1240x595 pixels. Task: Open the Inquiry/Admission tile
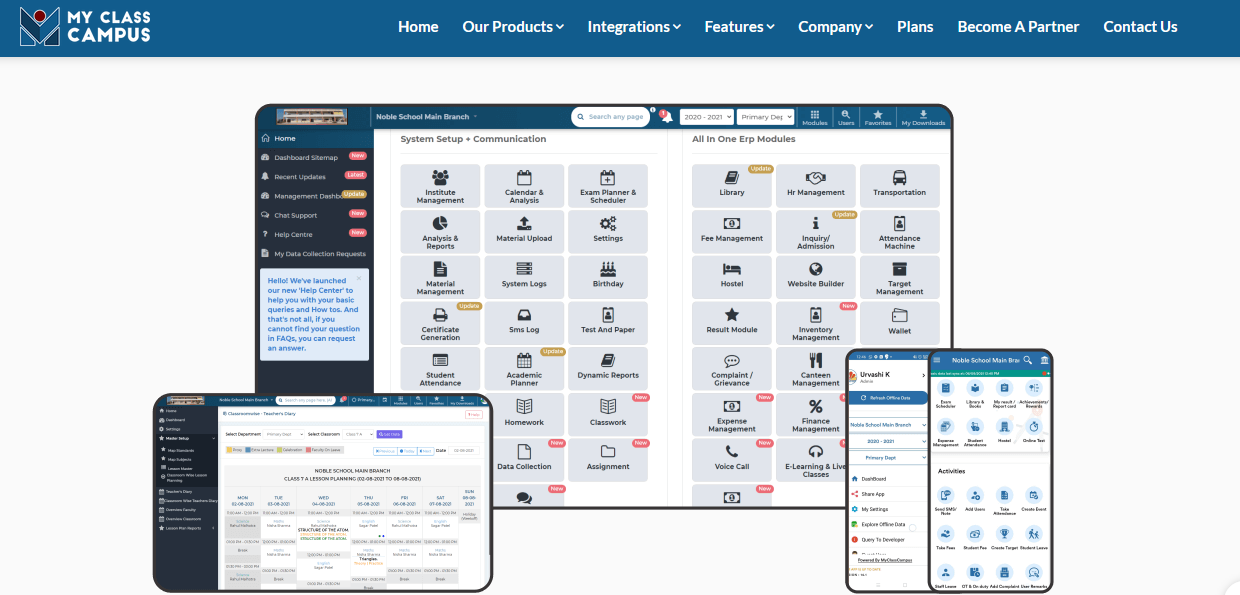tap(816, 232)
